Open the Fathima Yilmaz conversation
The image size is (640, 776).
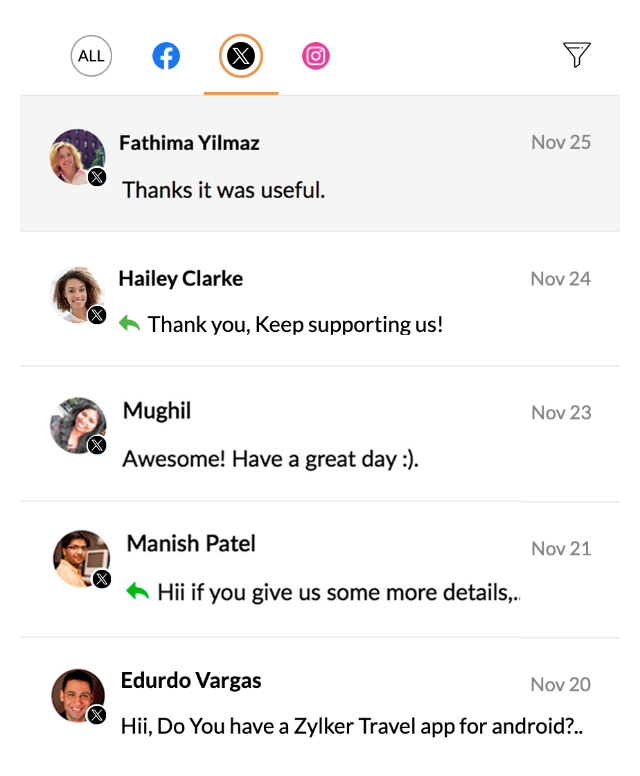pyautogui.click(x=320, y=163)
